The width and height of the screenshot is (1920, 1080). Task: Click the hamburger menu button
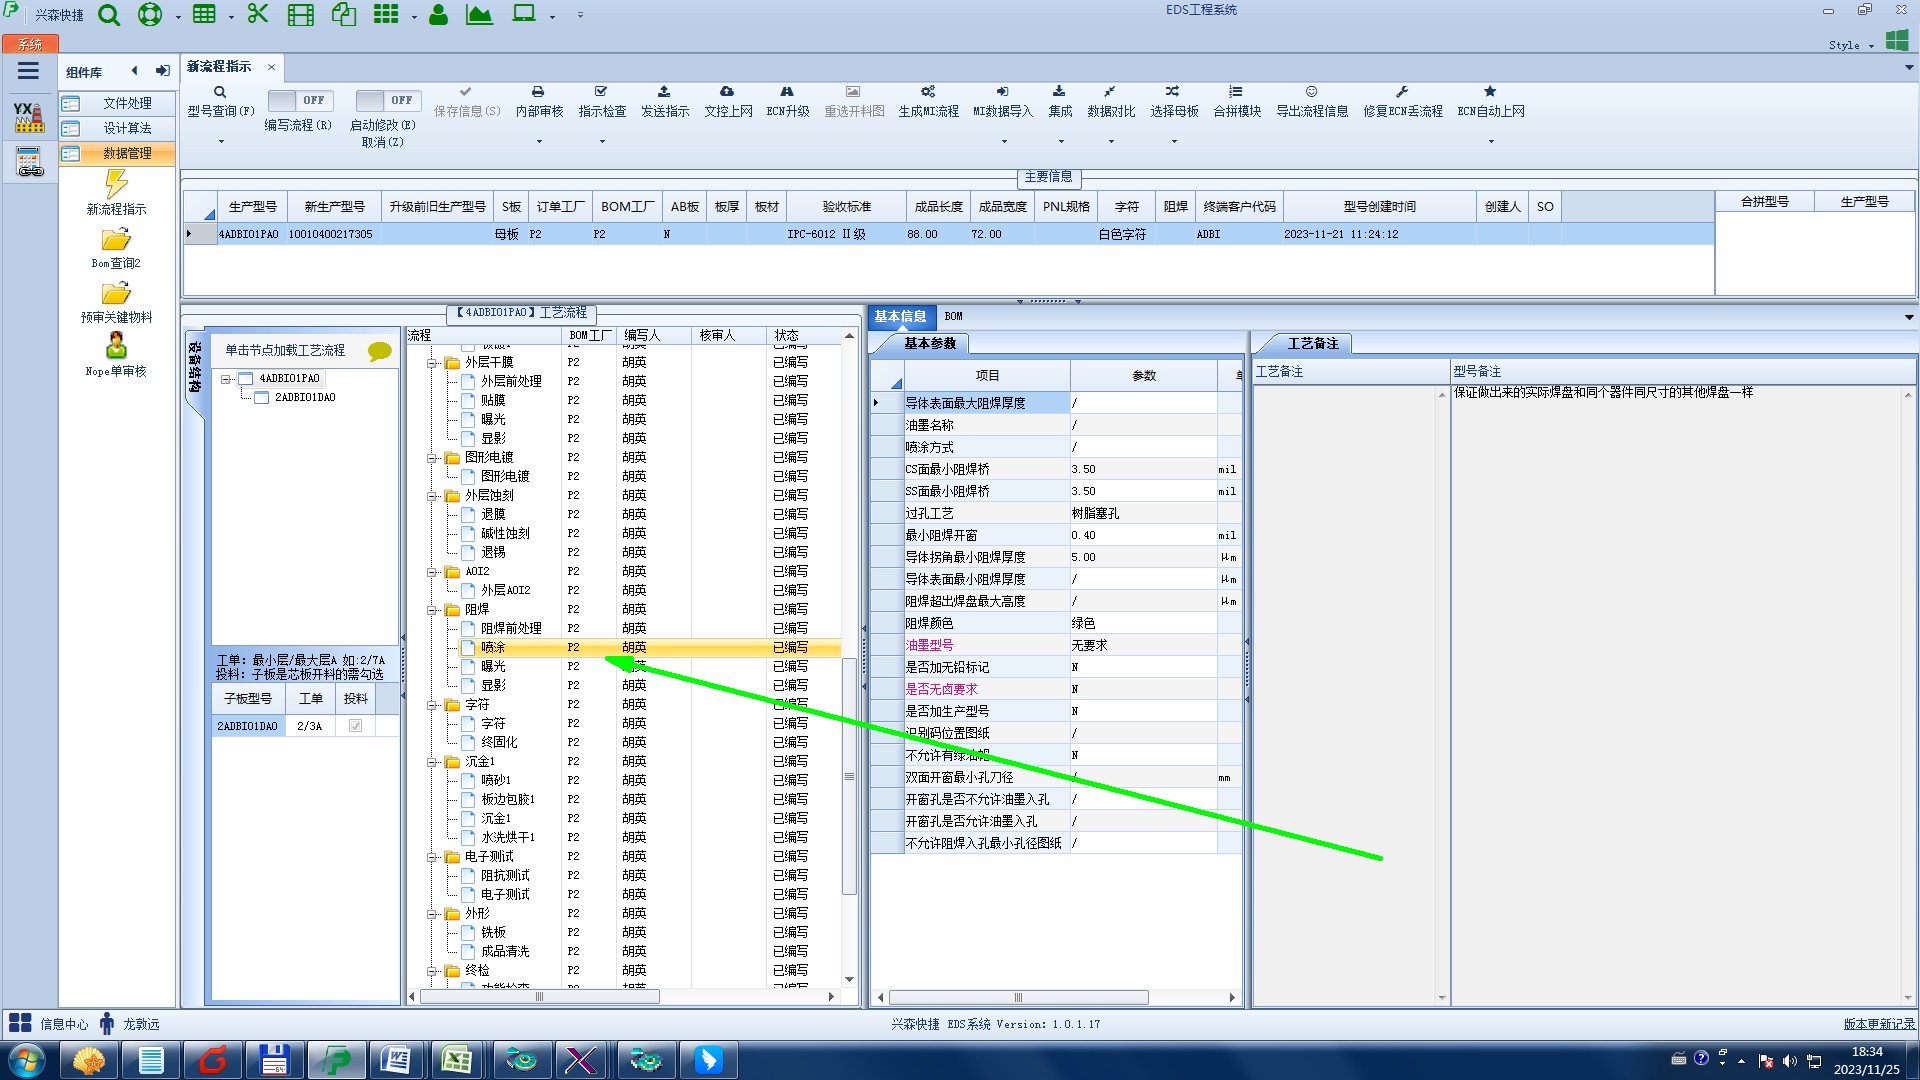(x=28, y=71)
